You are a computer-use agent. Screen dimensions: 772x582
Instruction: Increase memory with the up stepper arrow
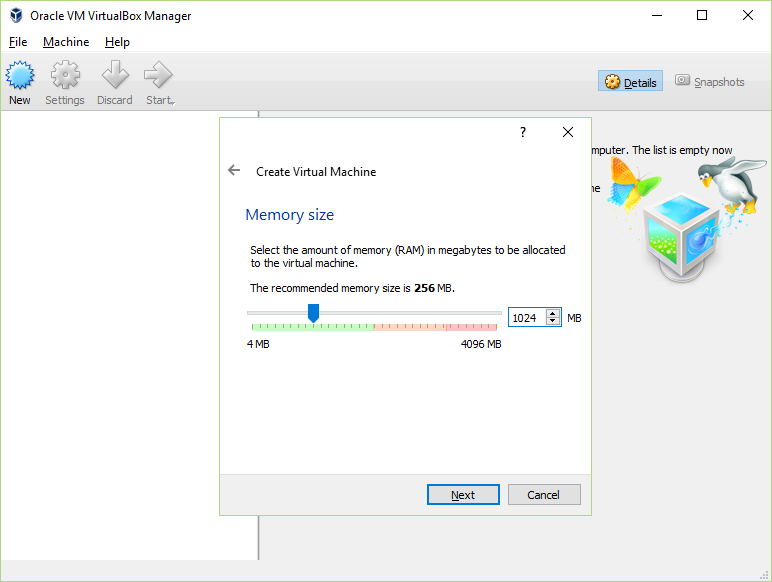tap(553, 314)
